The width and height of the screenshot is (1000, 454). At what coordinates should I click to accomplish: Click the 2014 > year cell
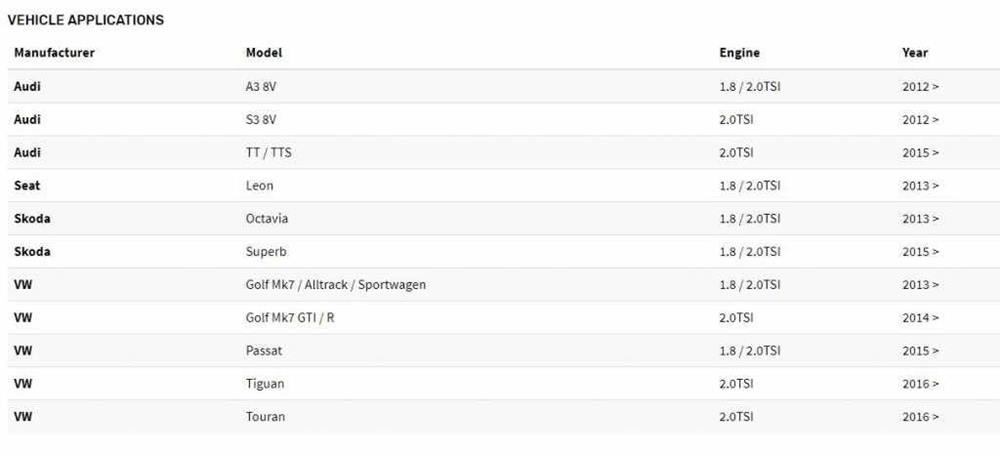pos(920,318)
